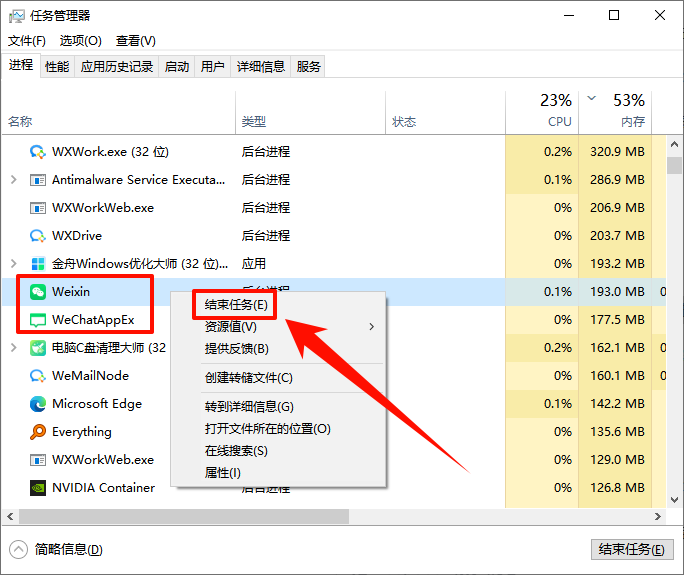Click the sort arrow above 内存 column
684x575 pixels.
[x=592, y=98]
